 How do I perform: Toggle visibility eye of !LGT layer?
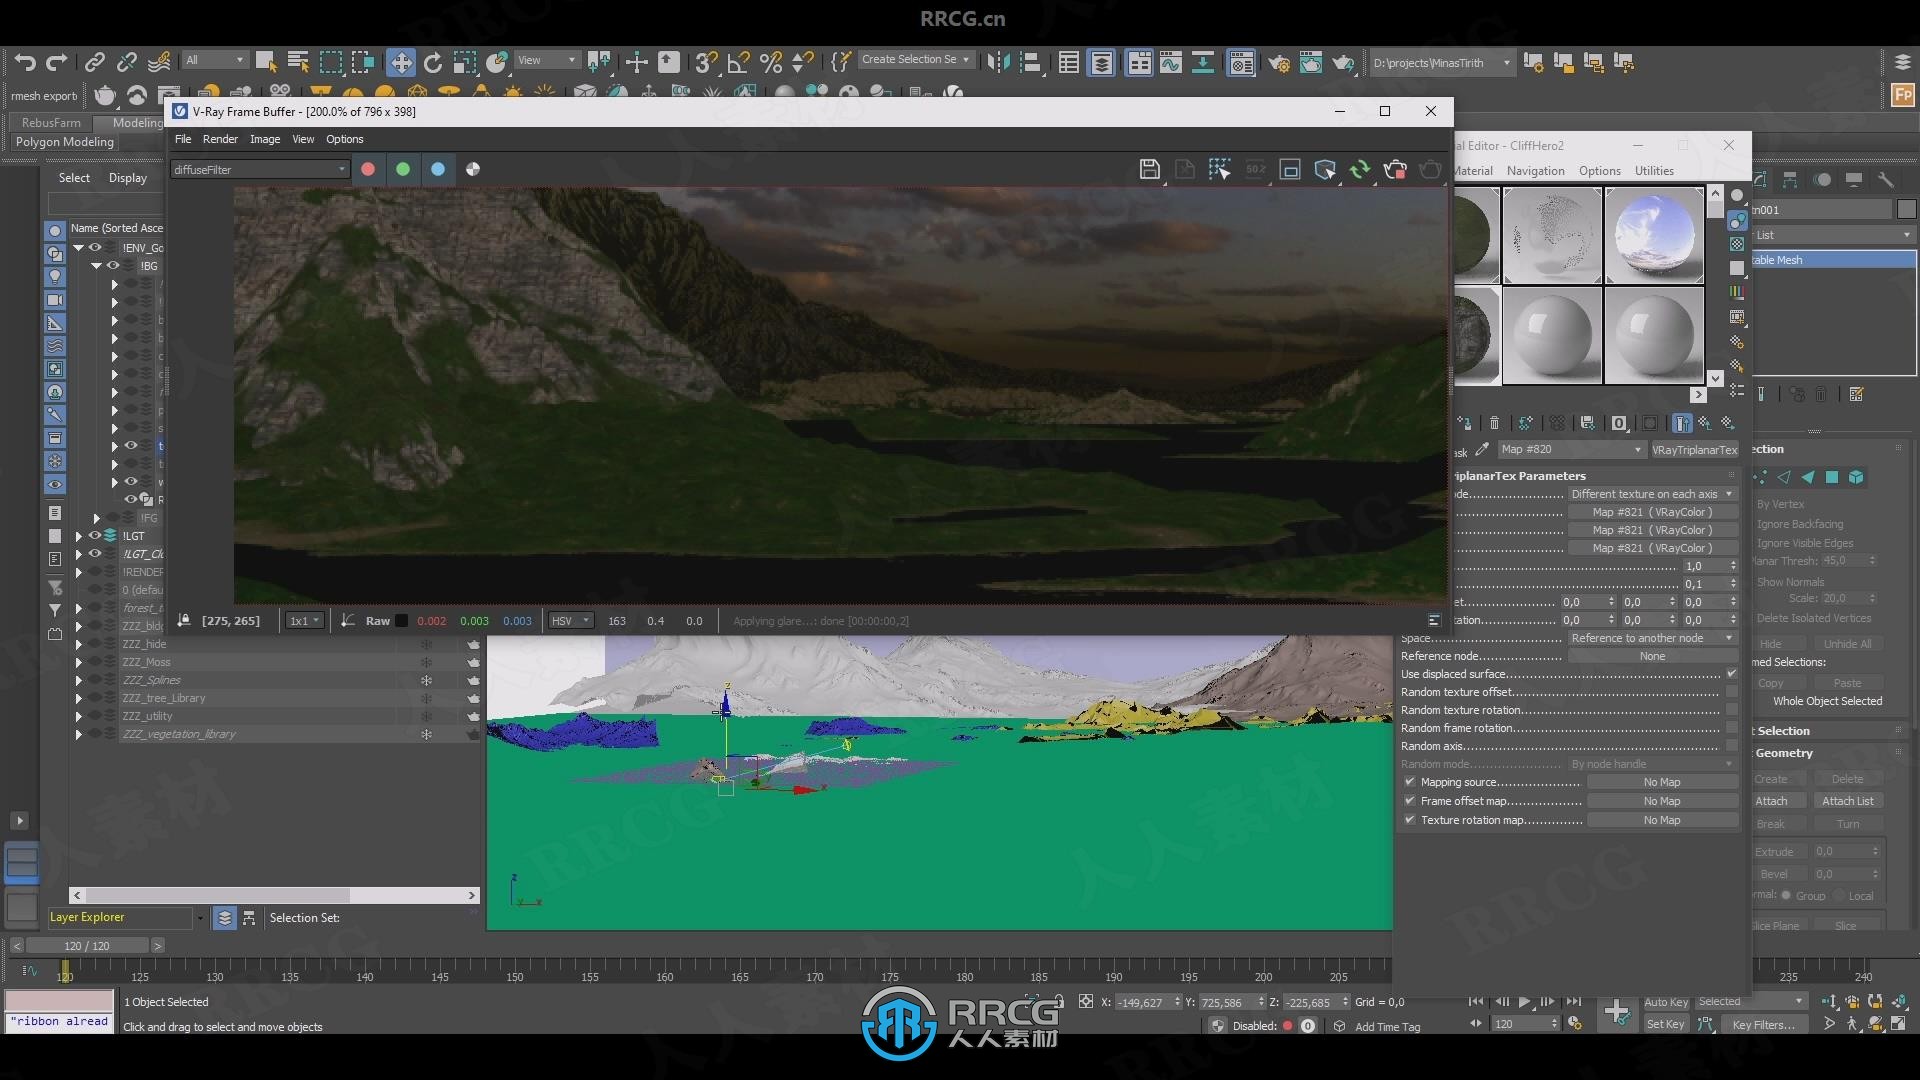(x=94, y=535)
